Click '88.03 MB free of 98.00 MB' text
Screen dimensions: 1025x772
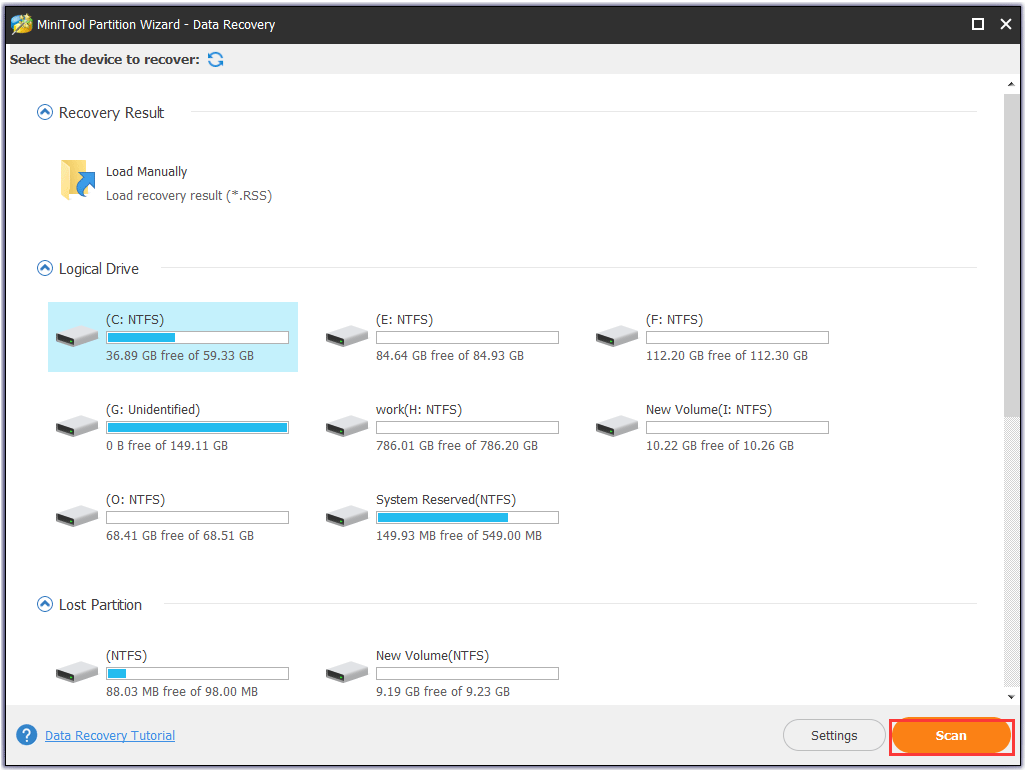[182, 692]
